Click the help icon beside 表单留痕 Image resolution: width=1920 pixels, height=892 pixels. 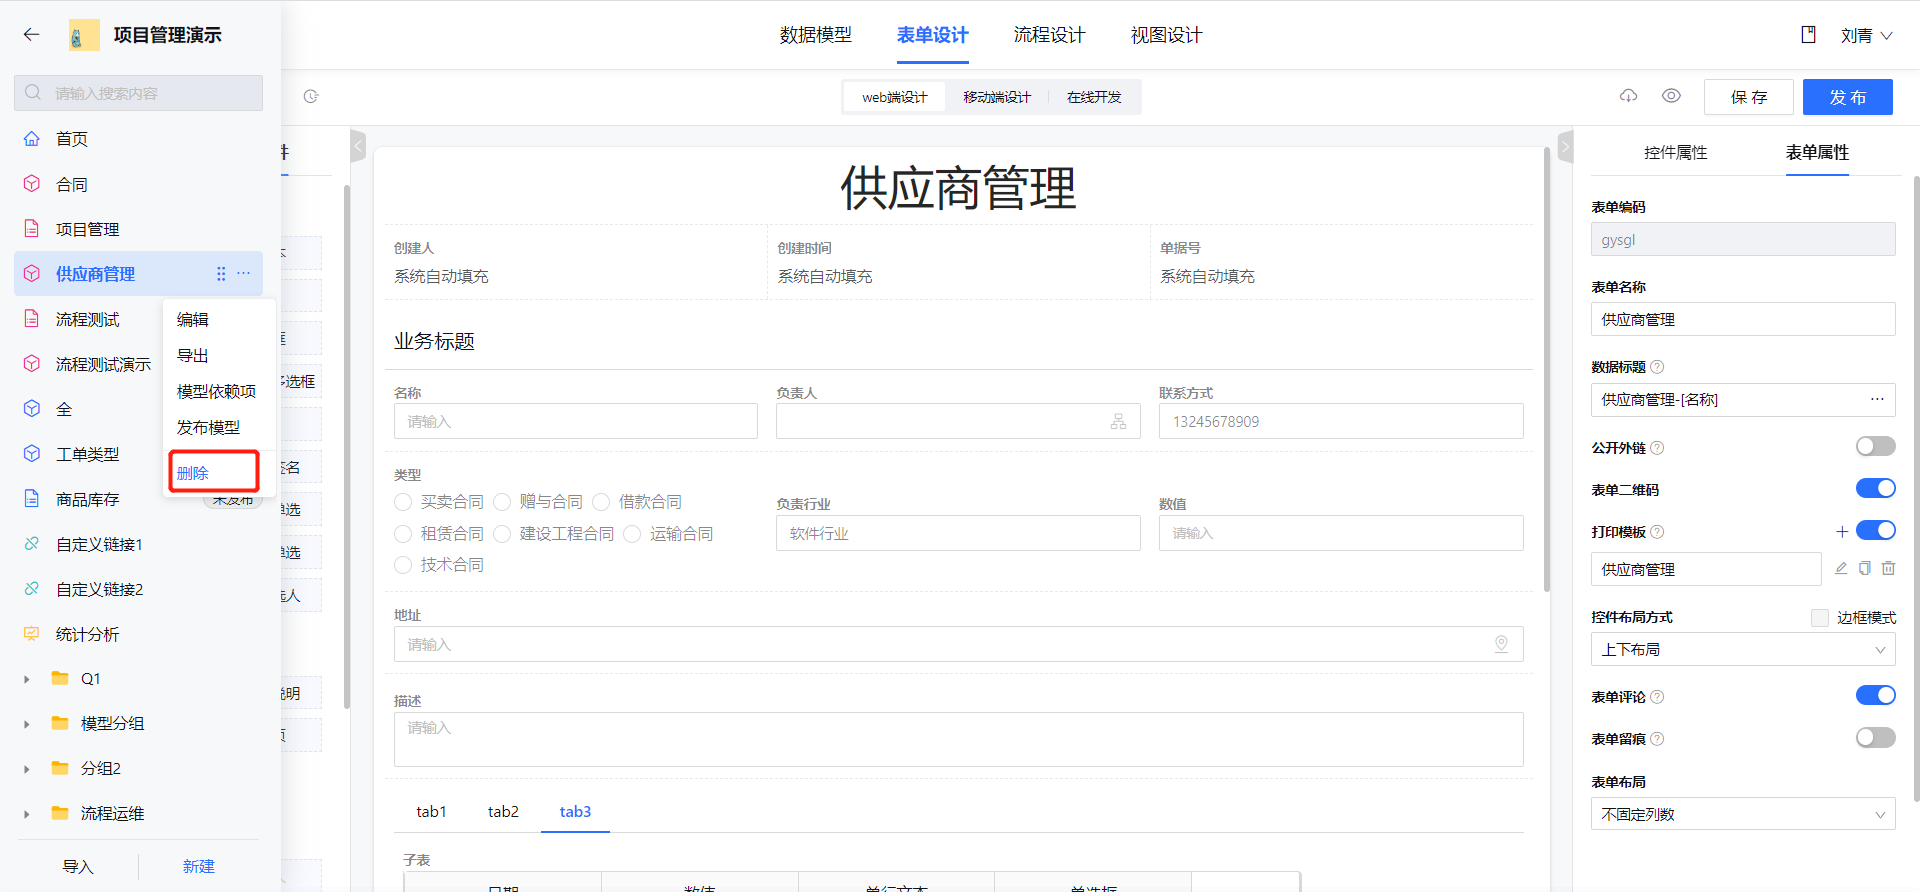pyautogui.click(x=1657, y=739)
